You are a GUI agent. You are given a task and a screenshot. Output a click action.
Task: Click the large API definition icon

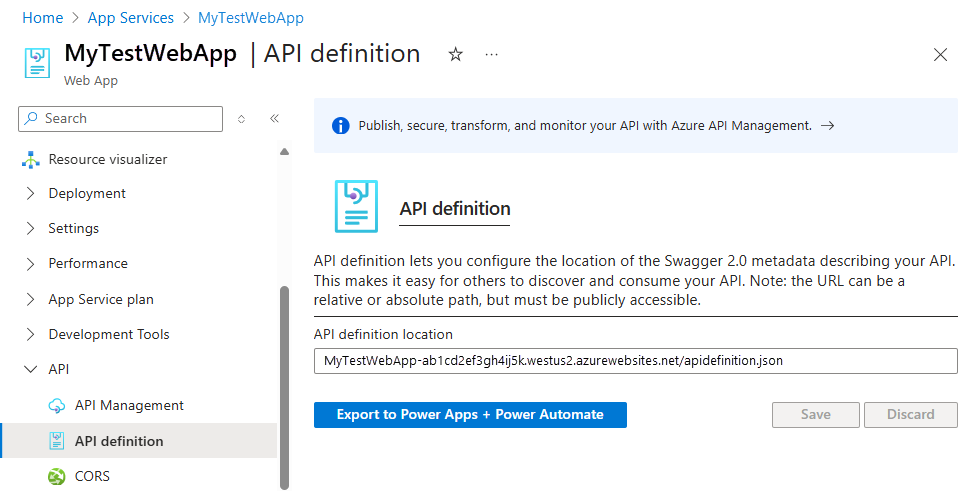click(x=356, y=207)
